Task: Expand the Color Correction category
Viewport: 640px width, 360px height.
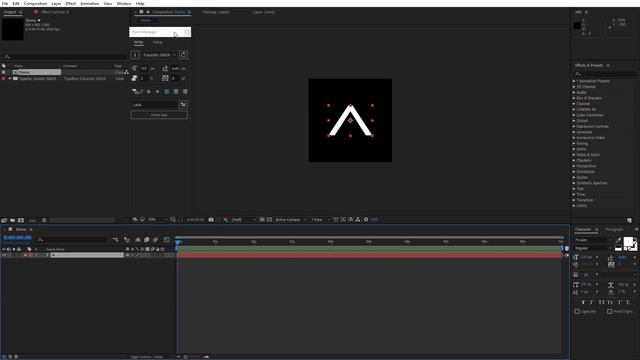Action: pos(574,115)
